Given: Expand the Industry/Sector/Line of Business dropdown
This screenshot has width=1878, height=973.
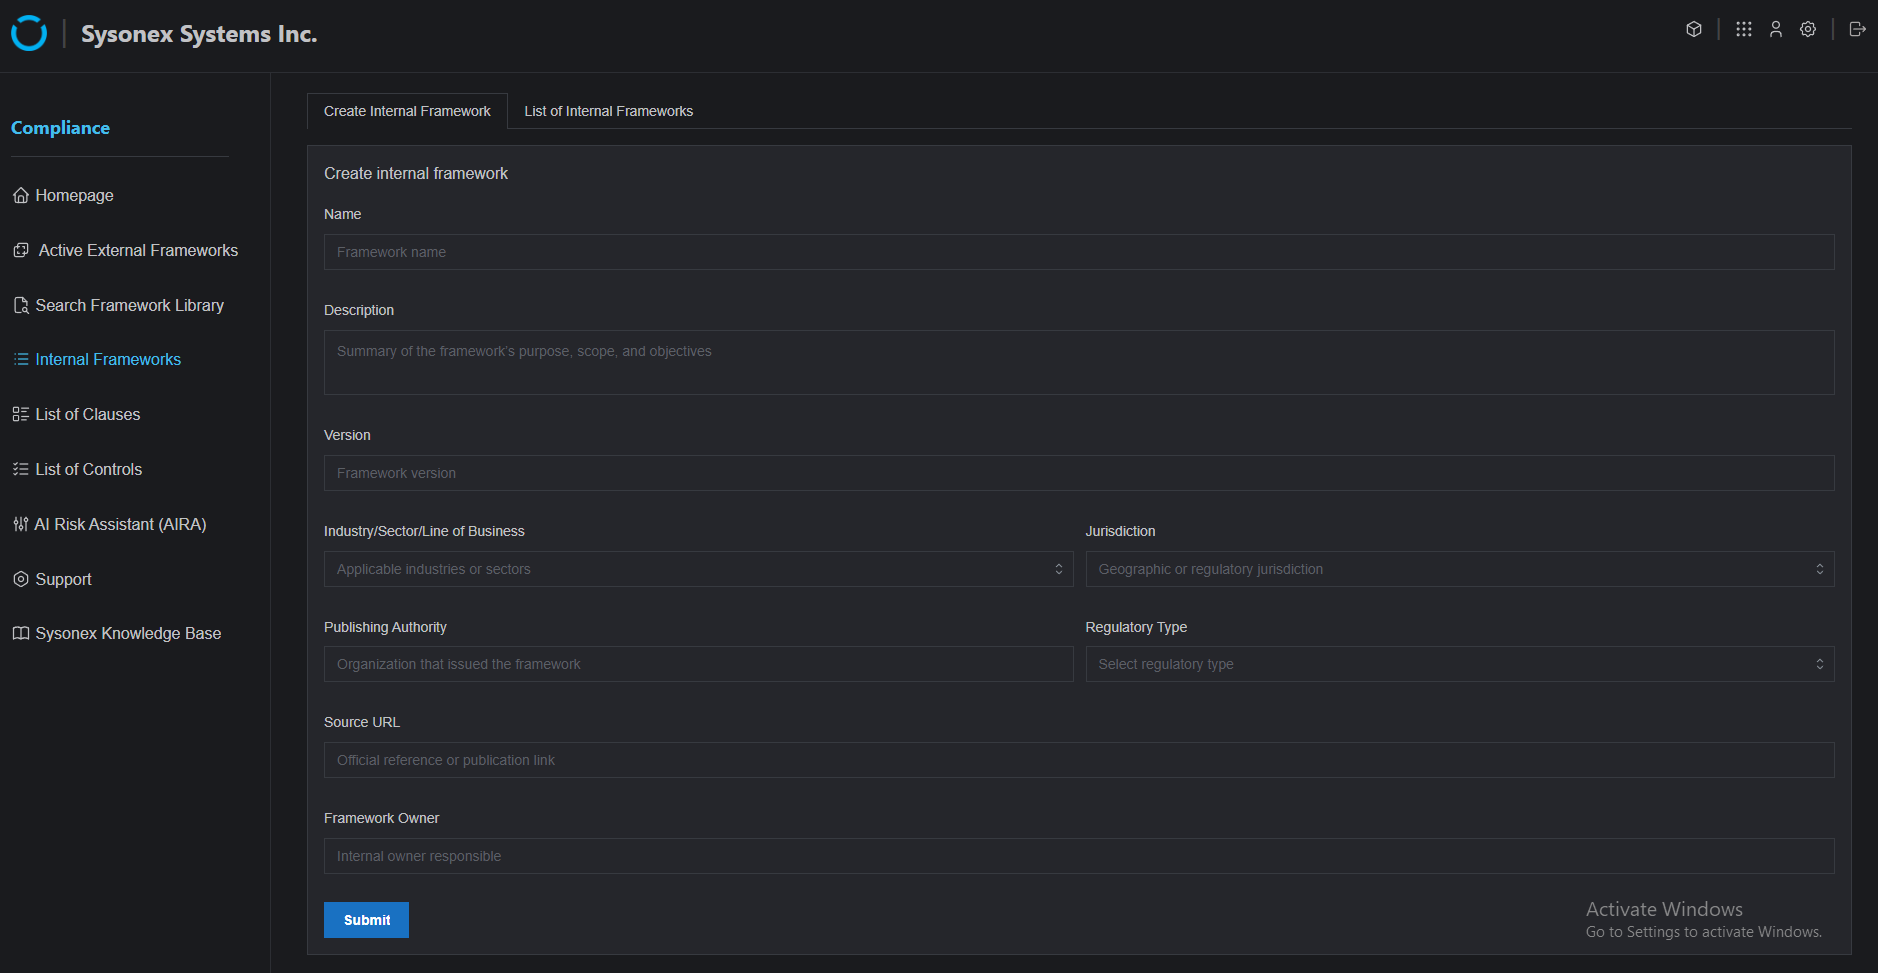Looking at the screenshot, I should pos(698,569).
